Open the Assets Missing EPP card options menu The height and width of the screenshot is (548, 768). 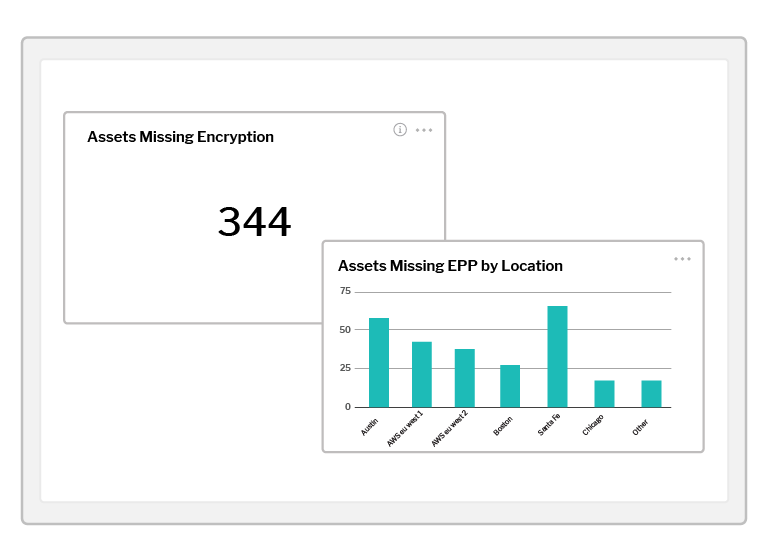682,259
